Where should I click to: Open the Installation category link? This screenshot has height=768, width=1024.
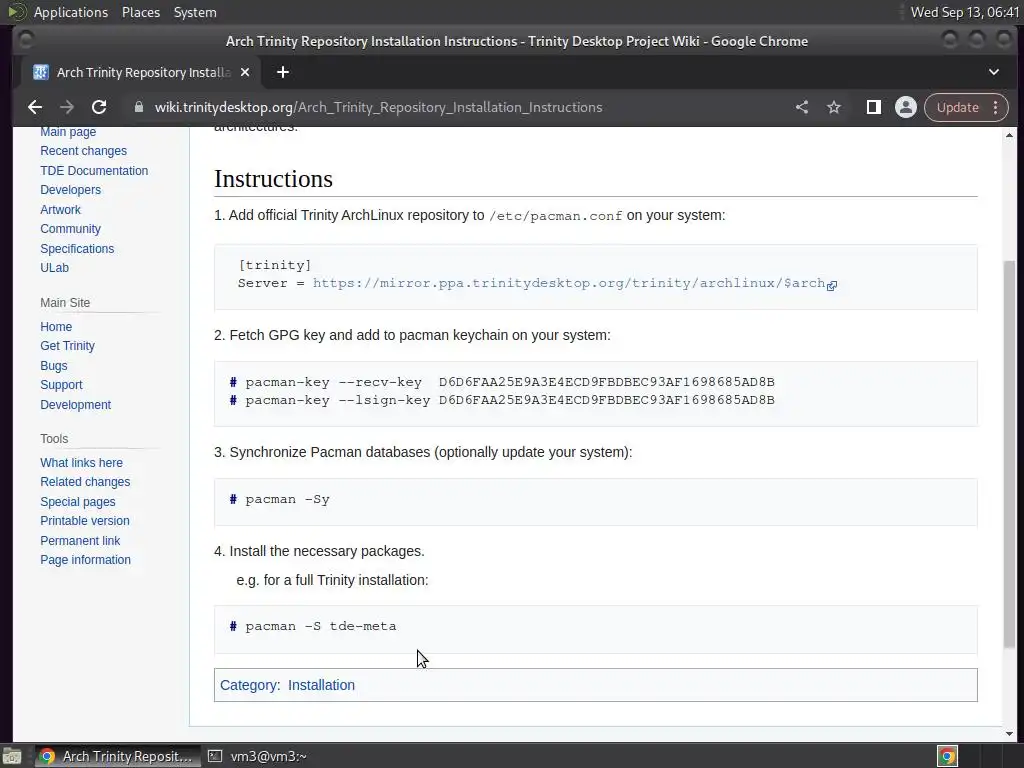point(321,685)
